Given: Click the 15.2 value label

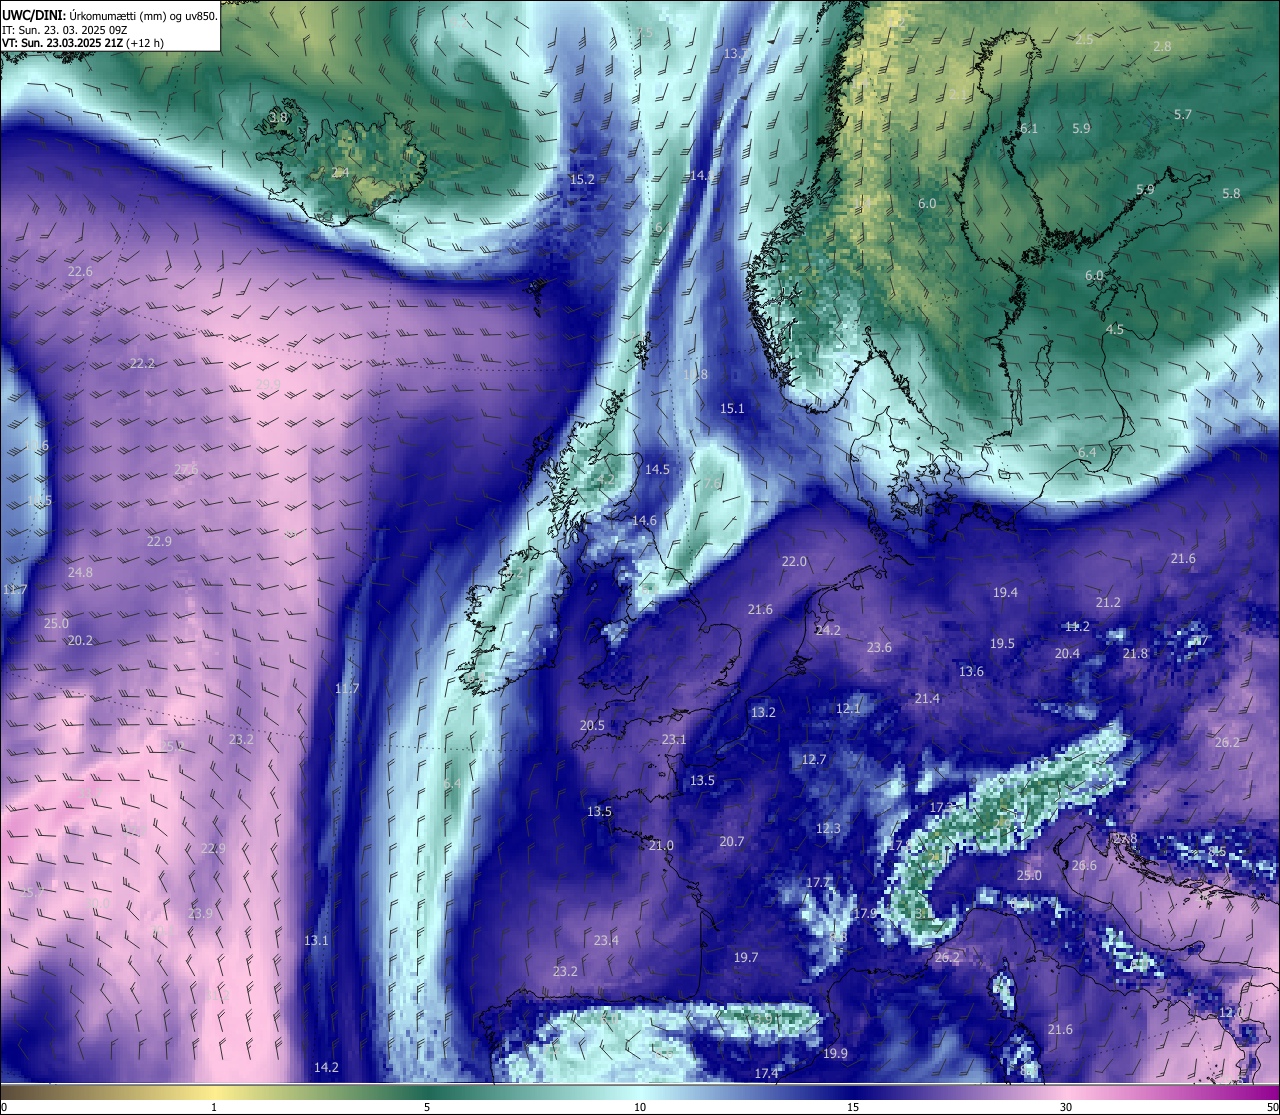Looking at the screenshot, I should click(x=582, y=179).
